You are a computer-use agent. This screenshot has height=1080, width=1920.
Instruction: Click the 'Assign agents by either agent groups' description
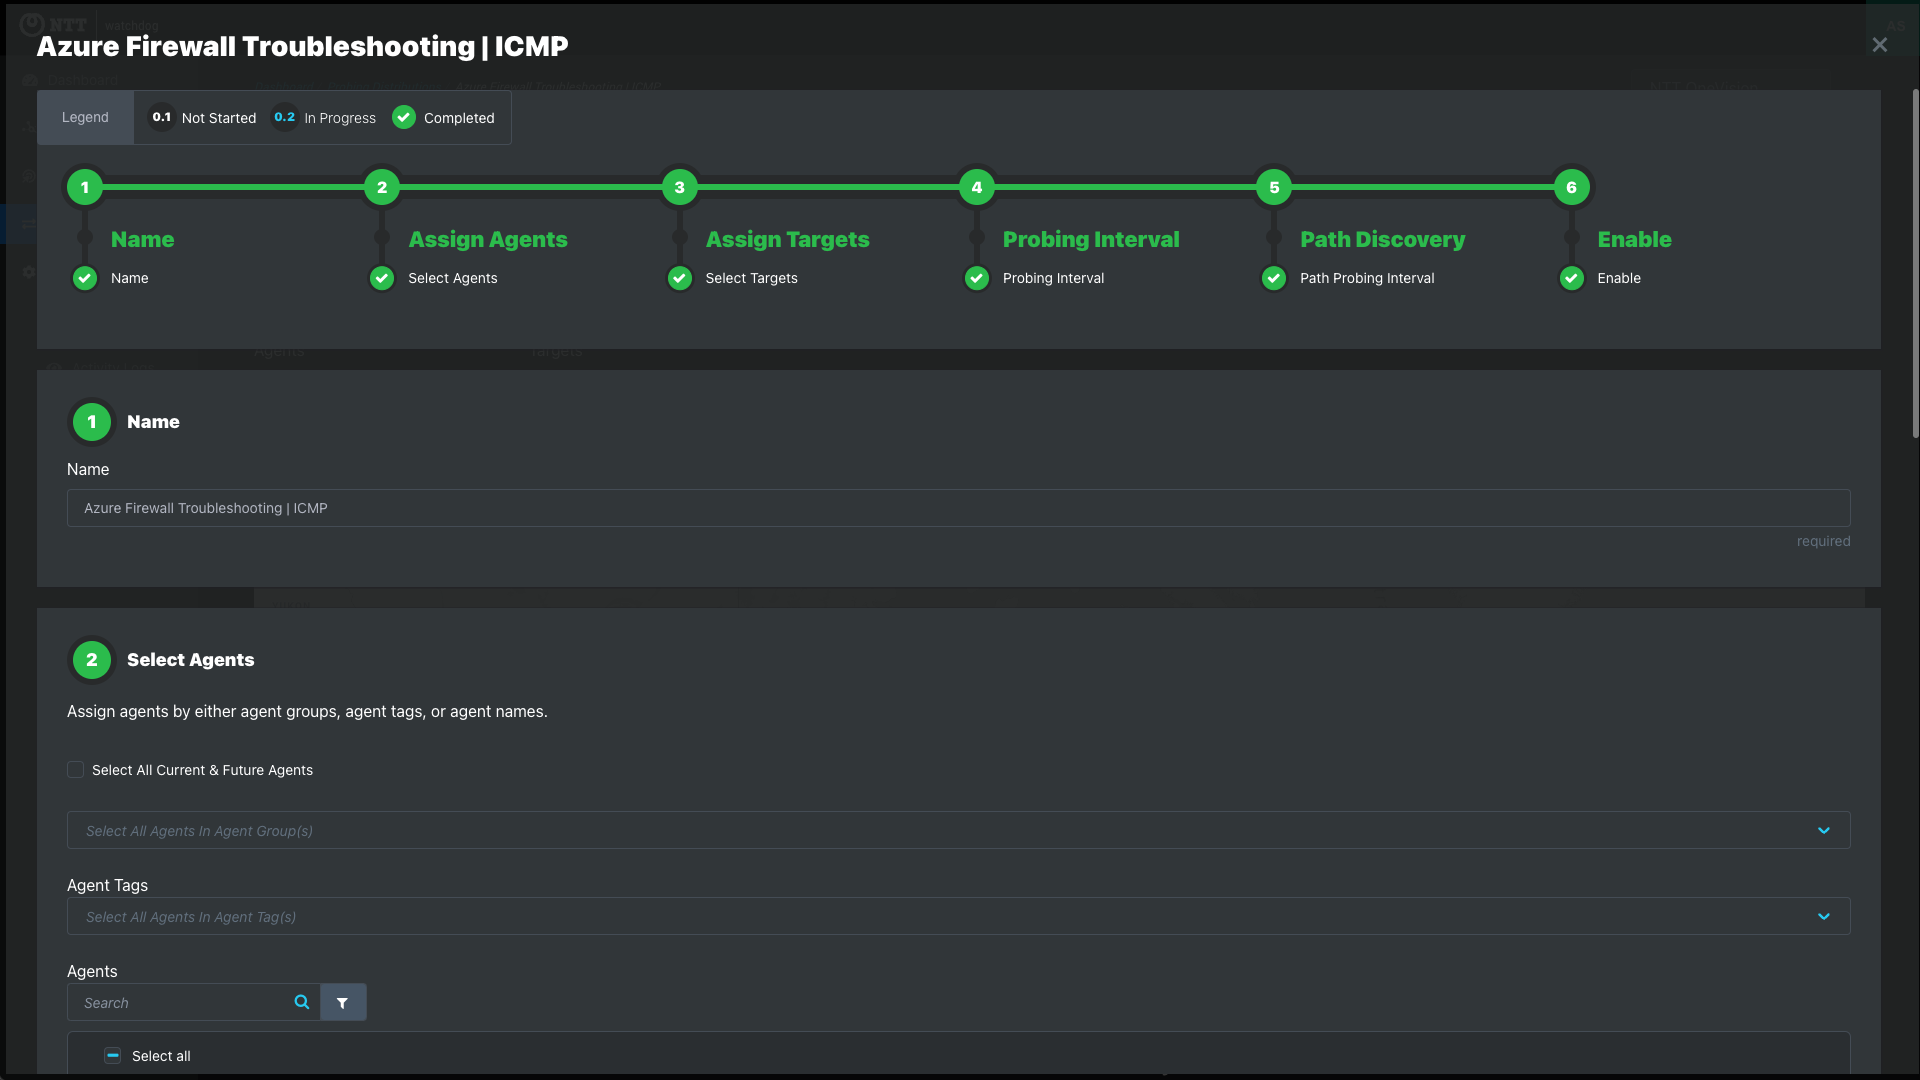coord(307,711)
